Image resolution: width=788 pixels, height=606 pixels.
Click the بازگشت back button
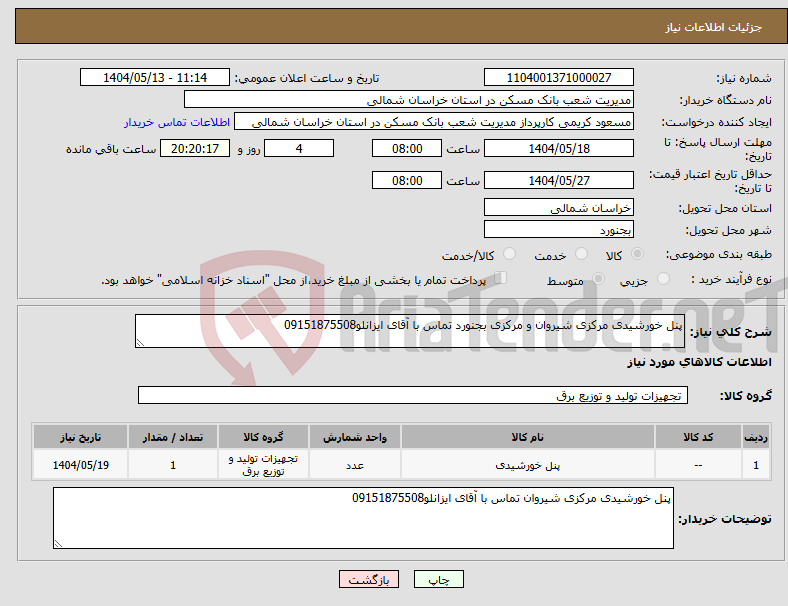tap(369, 579)
